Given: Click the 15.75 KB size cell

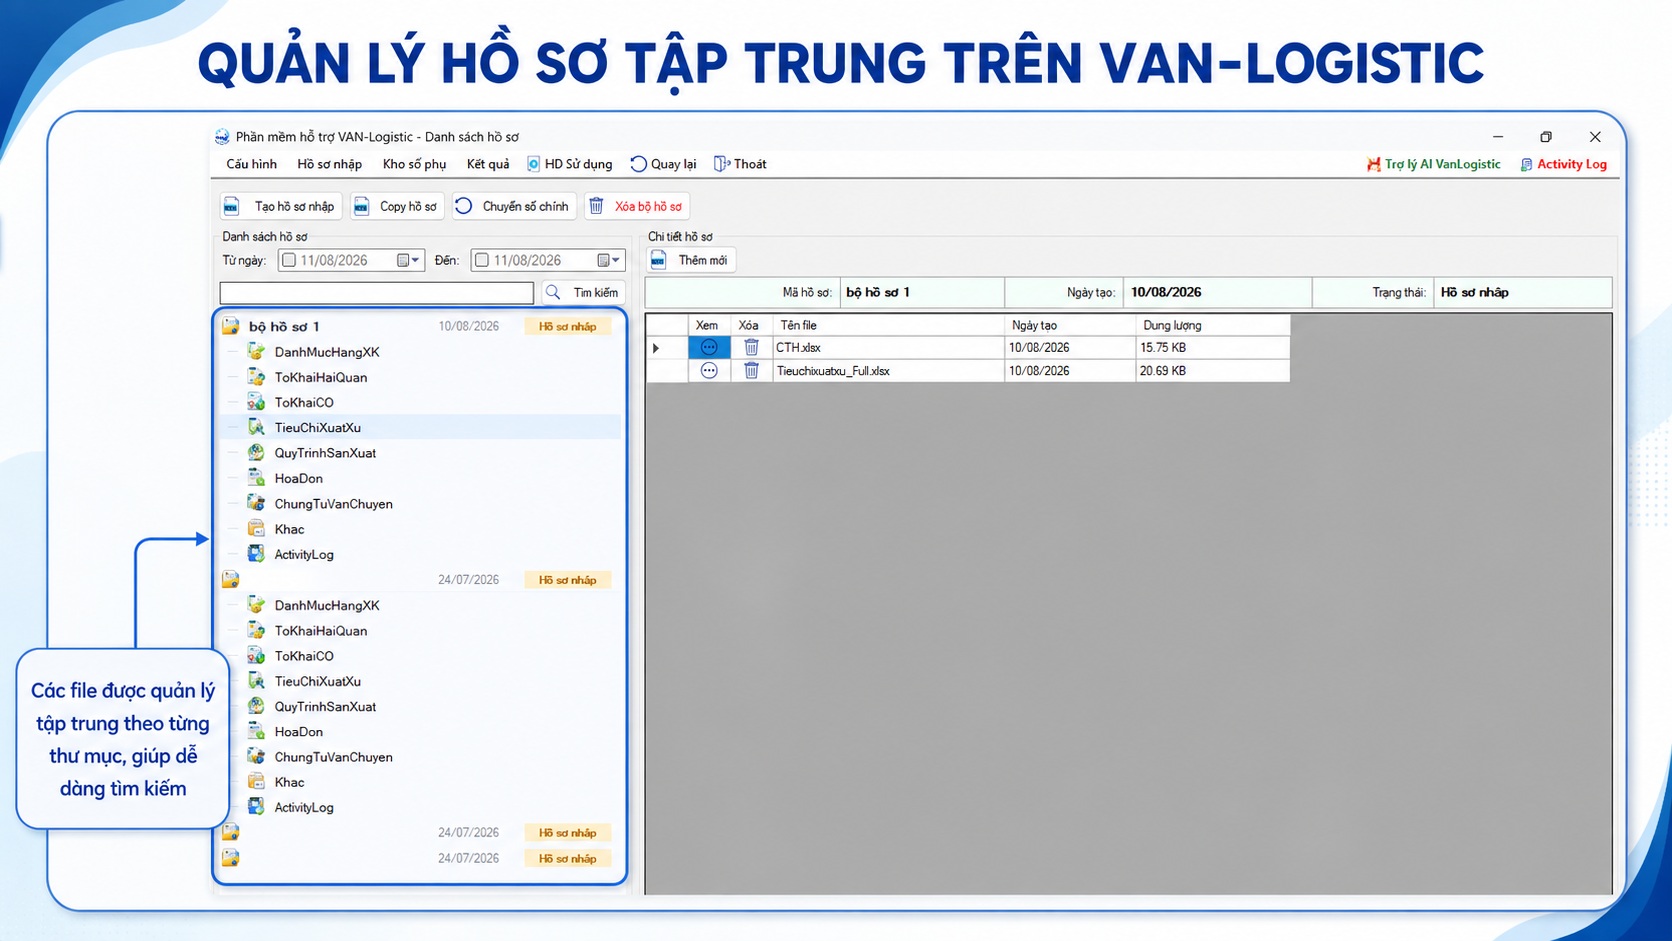Looking at the screenshot, I should [x=1213, y=348].
